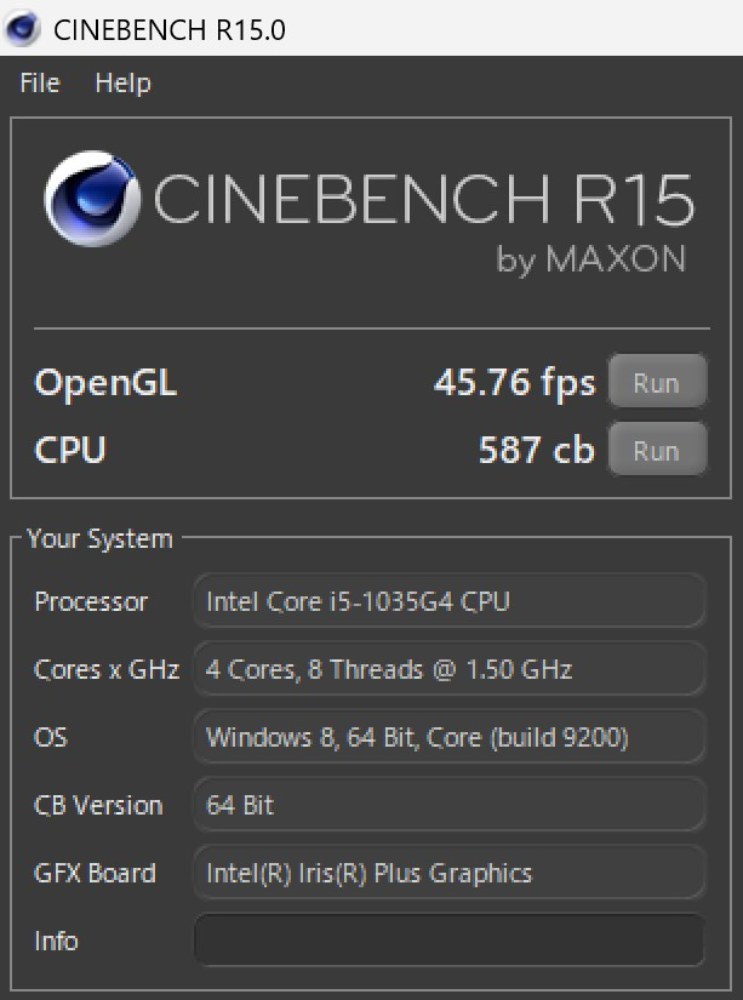The image size is (743, 1000).
Task: Click the Processor field showing i5-1035G4
Action: (450, 601)
